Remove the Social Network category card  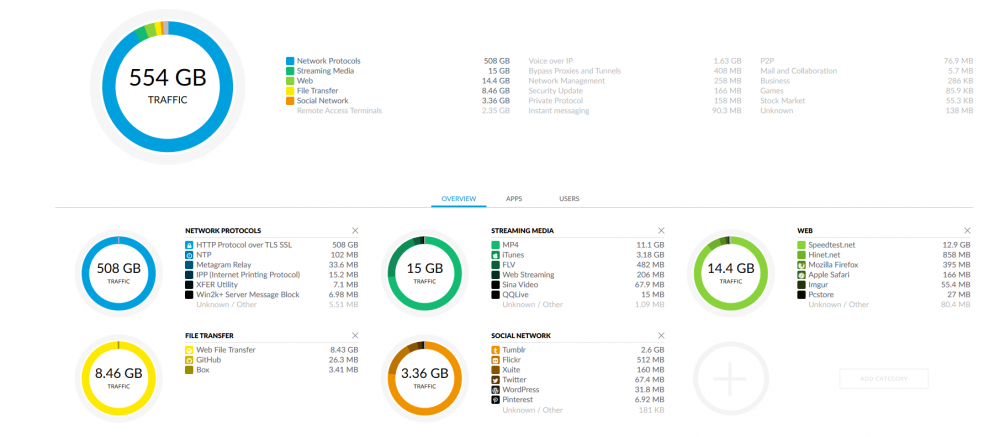(x=661, y=336)
